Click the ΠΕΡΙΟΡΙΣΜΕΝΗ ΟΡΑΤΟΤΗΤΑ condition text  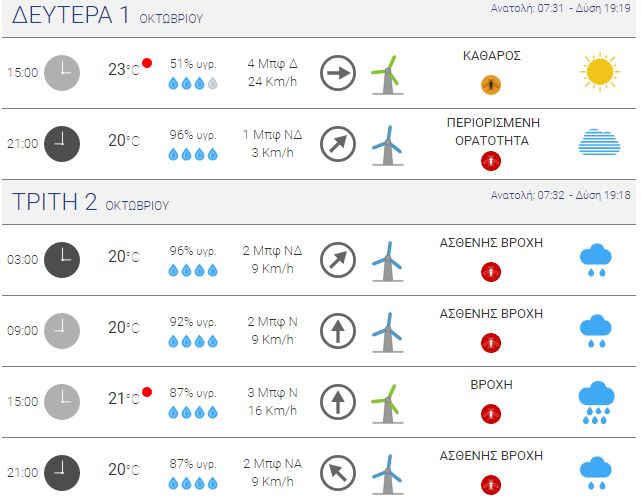point(493,132)
